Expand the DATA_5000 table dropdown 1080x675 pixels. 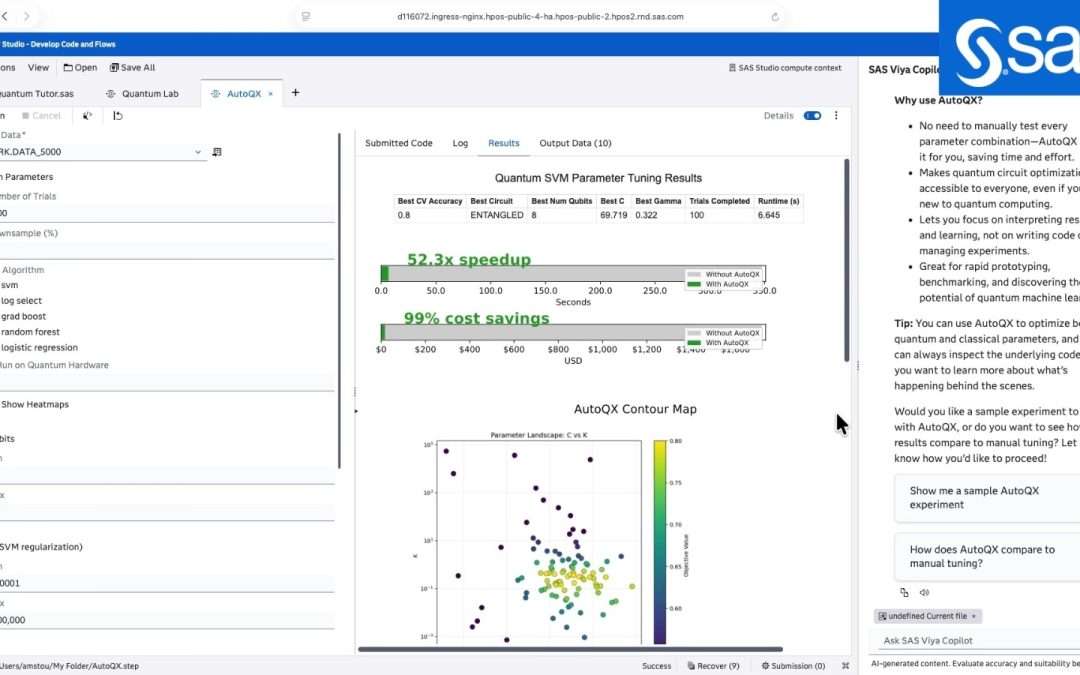point(198,152)
